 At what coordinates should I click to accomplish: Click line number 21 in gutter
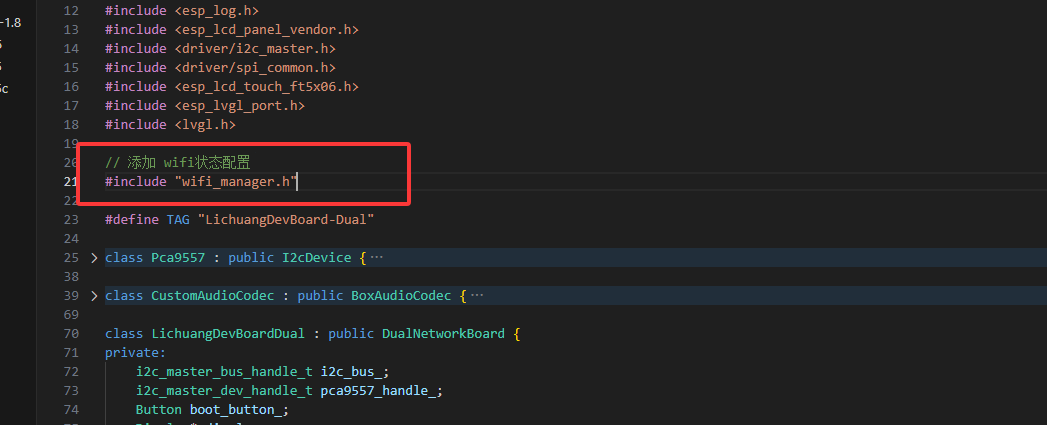[70, 181]
